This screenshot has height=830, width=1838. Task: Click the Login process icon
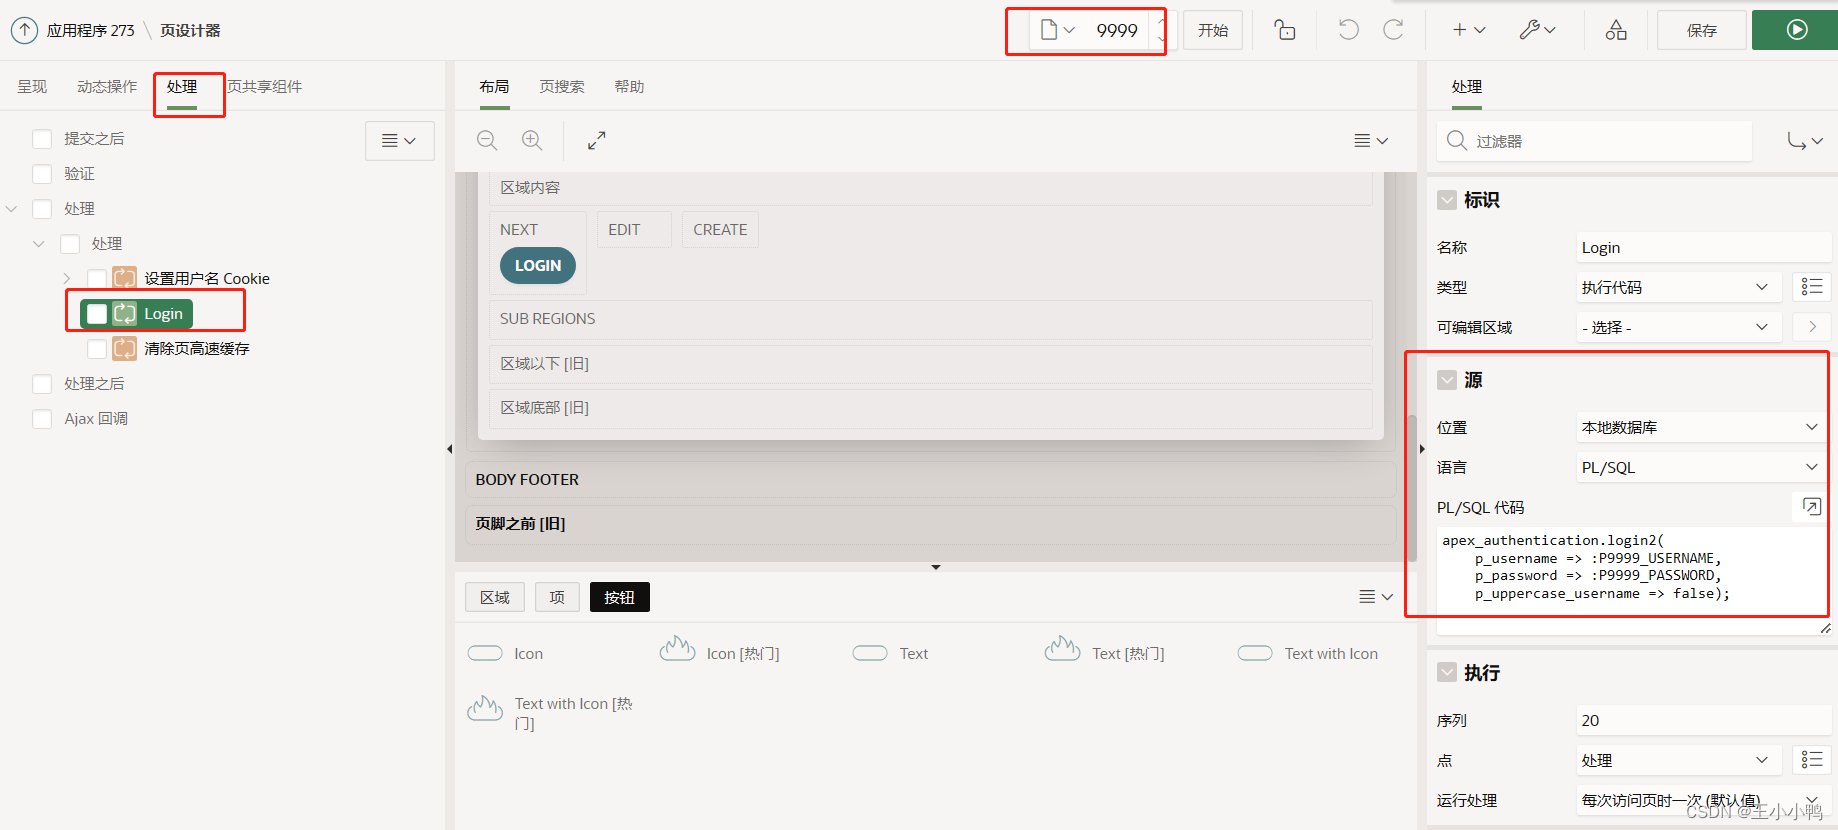pos(125,314)
